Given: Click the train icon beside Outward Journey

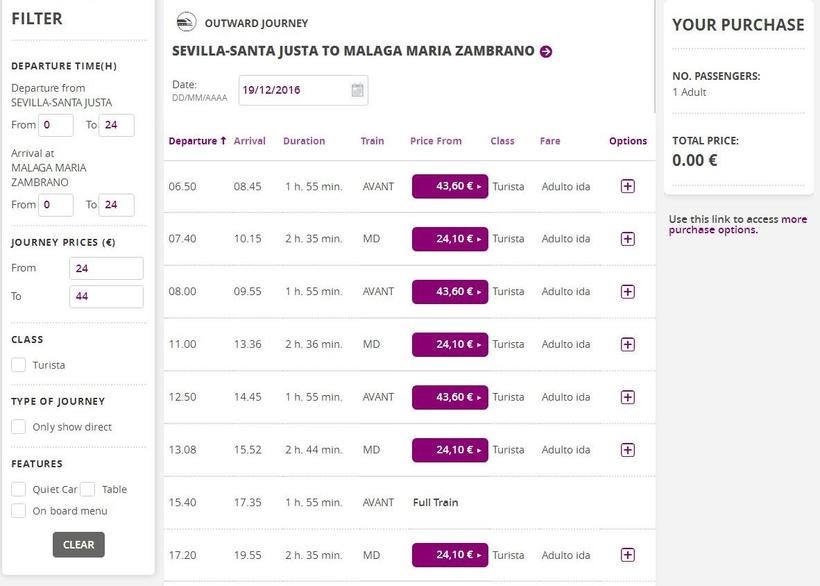Looking at the screenshot, I should click(186, 22).
